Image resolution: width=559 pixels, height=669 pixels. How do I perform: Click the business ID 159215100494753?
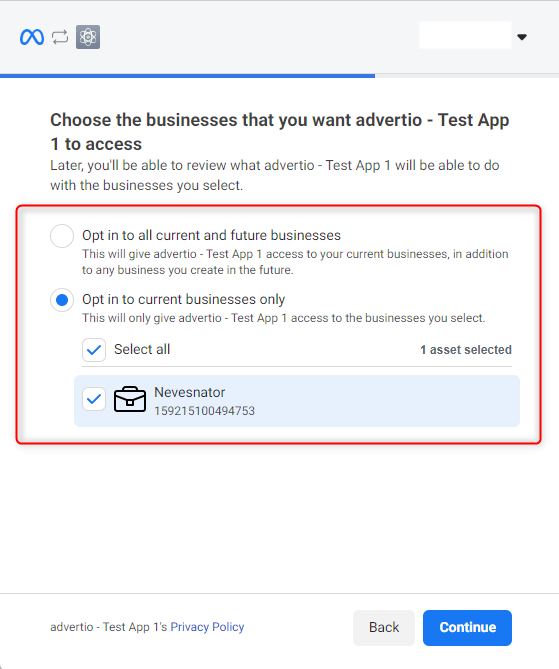point(204,411)
